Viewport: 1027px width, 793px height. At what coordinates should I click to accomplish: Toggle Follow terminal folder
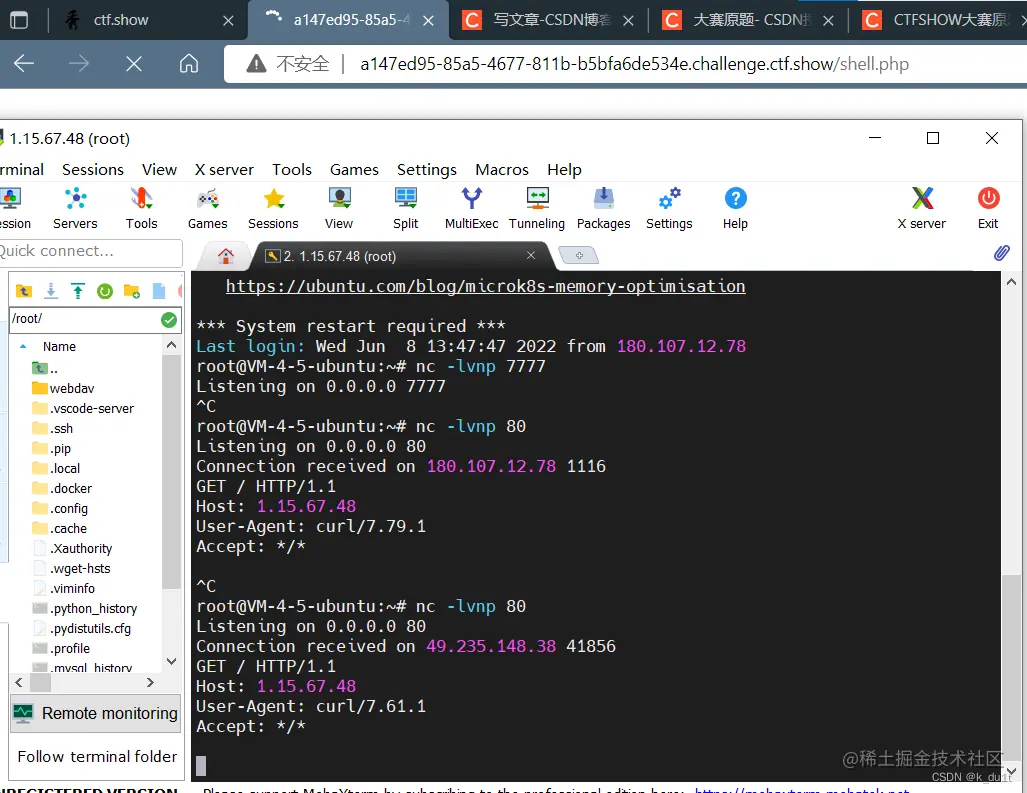pos(97,756)
